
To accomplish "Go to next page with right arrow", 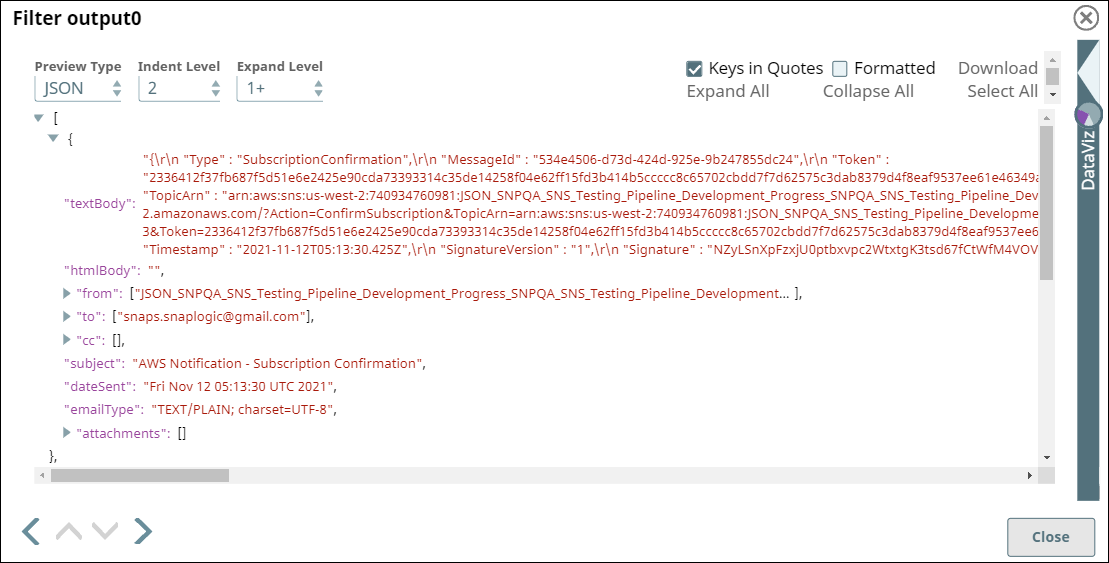I will (x=143, y=530).
